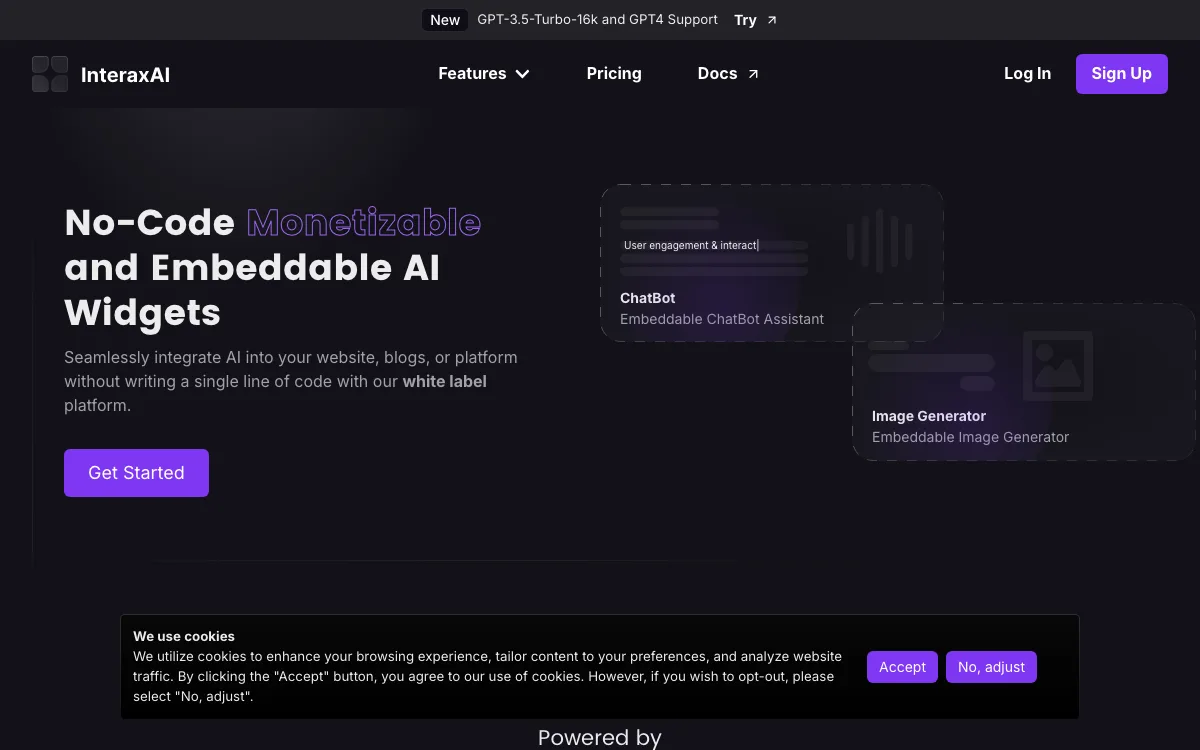Click the New badge in banner

pyautogui.click(x=445, y=20)
